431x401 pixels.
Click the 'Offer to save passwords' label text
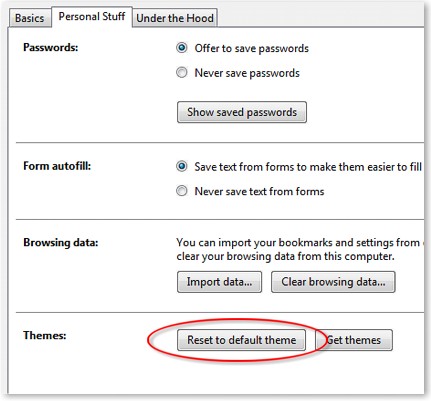[x=252, y=48]
